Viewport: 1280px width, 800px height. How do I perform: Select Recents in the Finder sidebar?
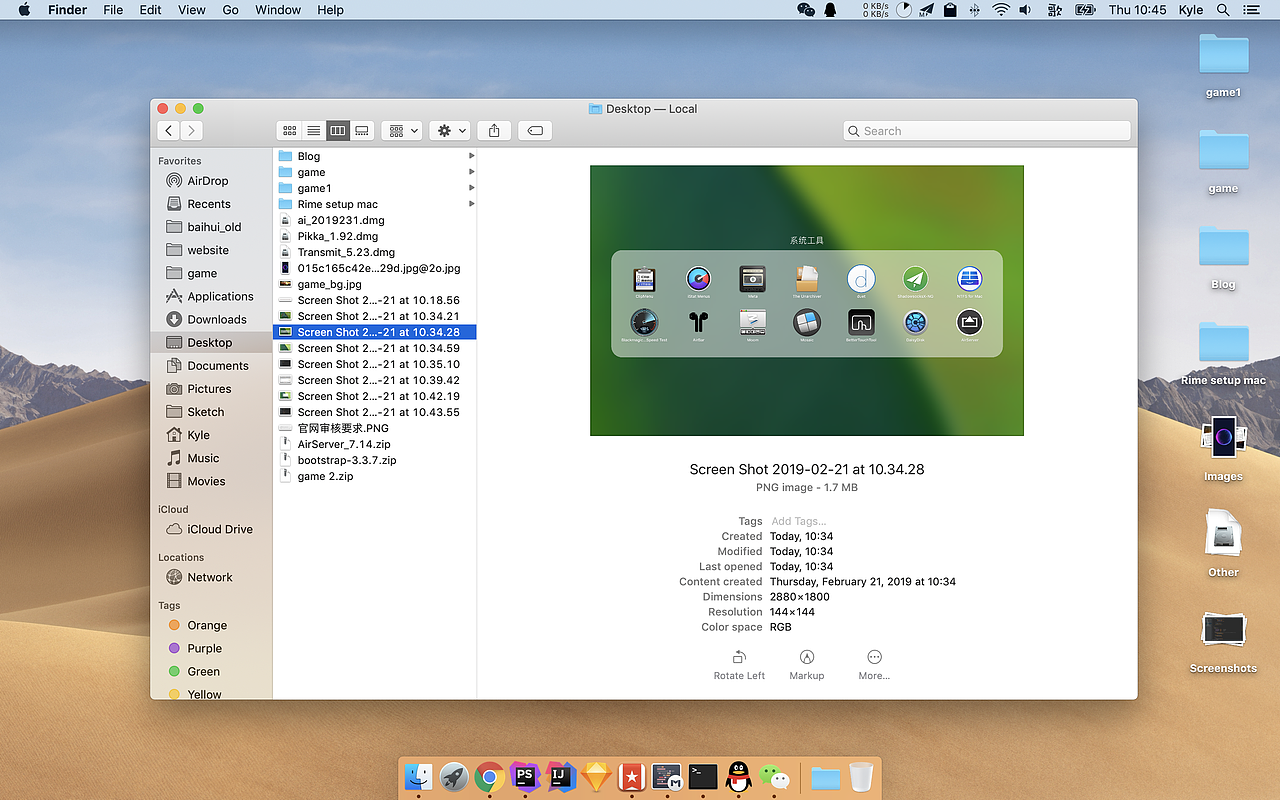(x=211, y=204)
